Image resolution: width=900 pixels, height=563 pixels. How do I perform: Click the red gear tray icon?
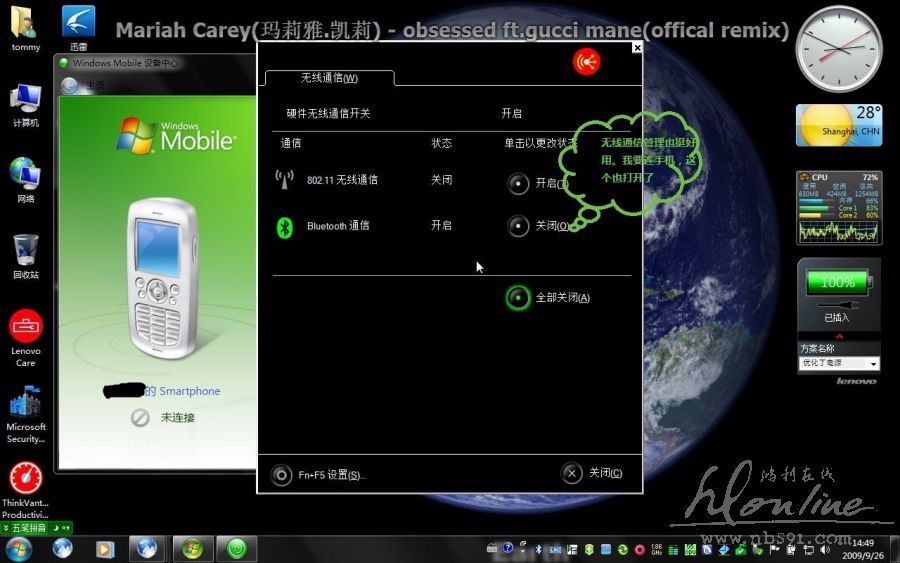tap(639, 550)
